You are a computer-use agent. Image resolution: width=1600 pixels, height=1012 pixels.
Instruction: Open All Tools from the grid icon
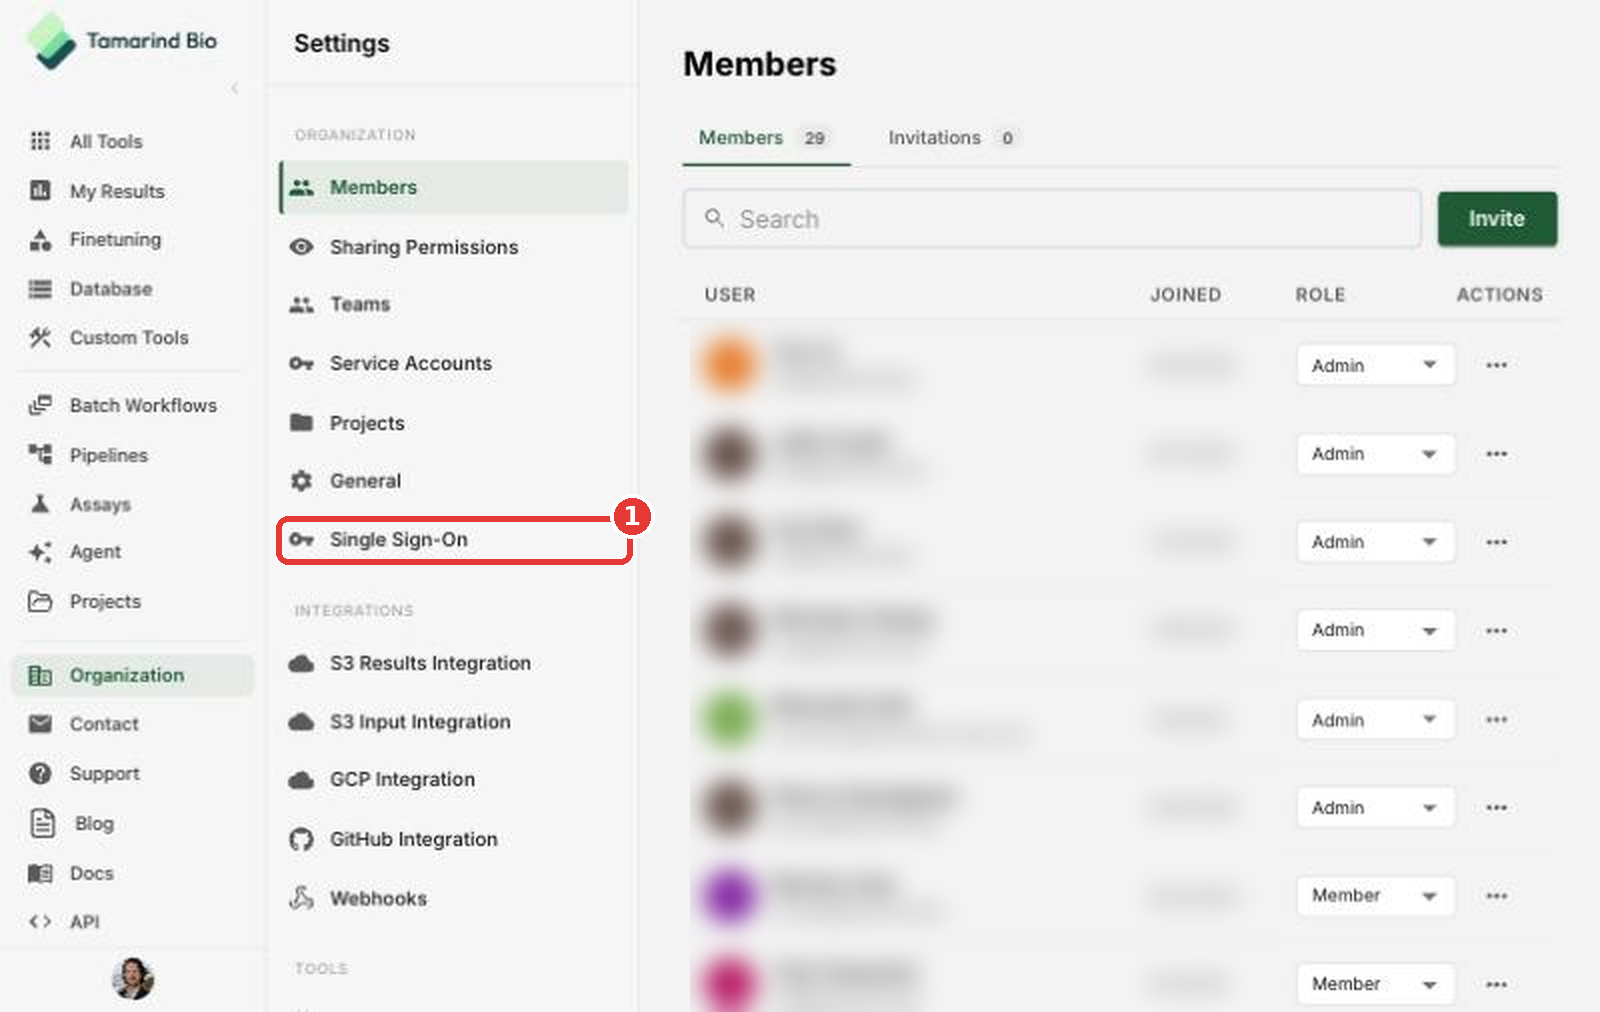pos(40,141)
